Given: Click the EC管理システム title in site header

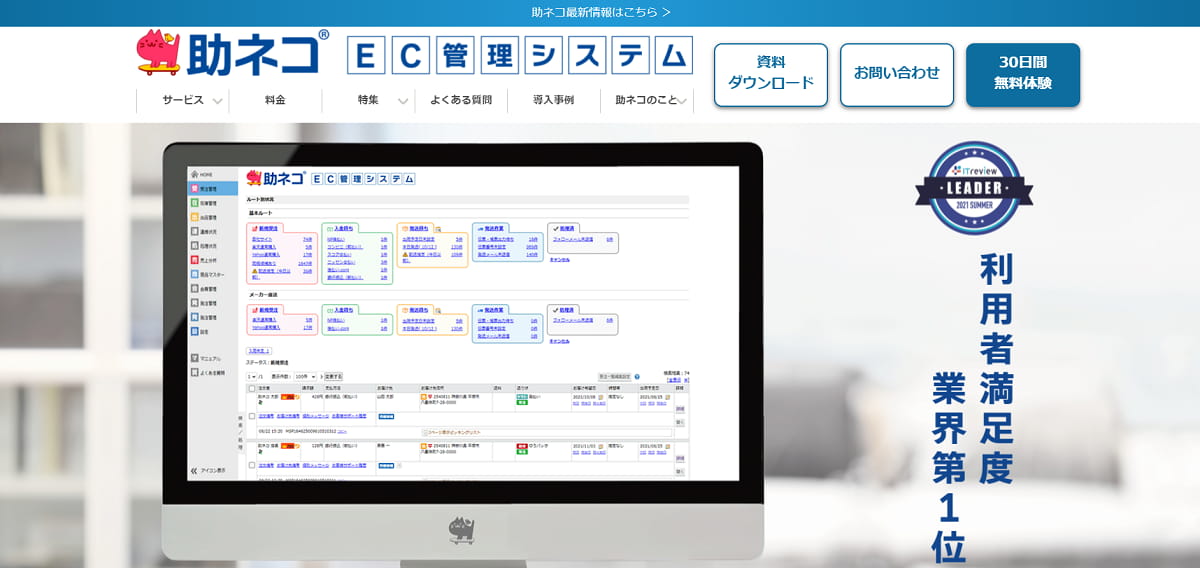Looking at the screenshot, I should coord(520,55).
